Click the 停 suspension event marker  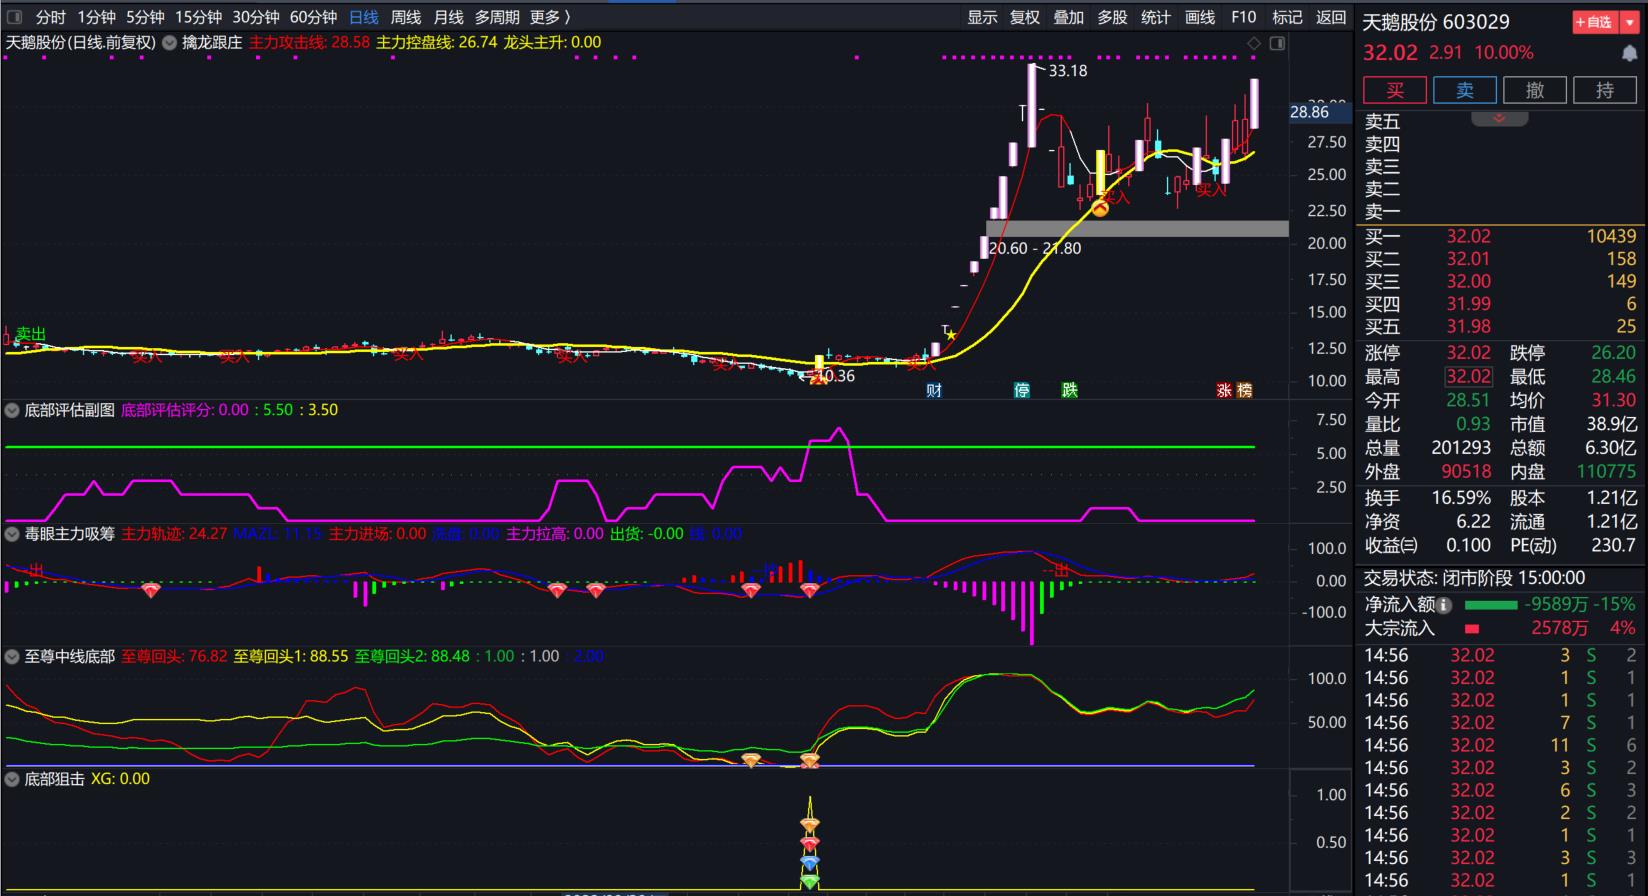[x=1022, y=390]
